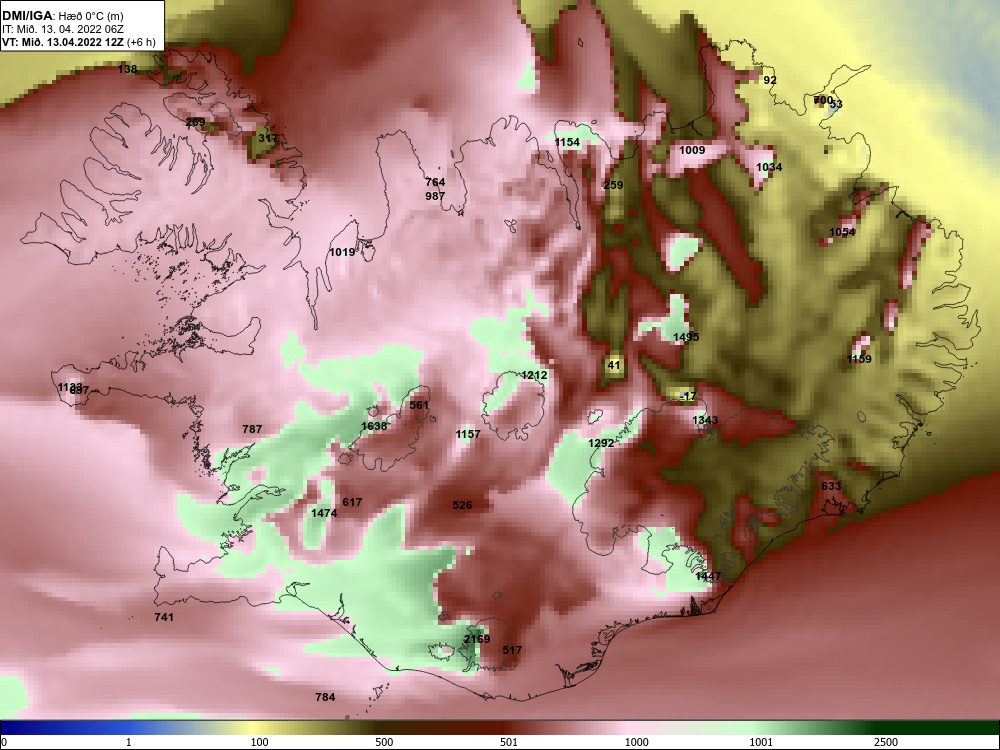1000x750 pixels.
Task: Click the color scale label 100
Action: 259,742
